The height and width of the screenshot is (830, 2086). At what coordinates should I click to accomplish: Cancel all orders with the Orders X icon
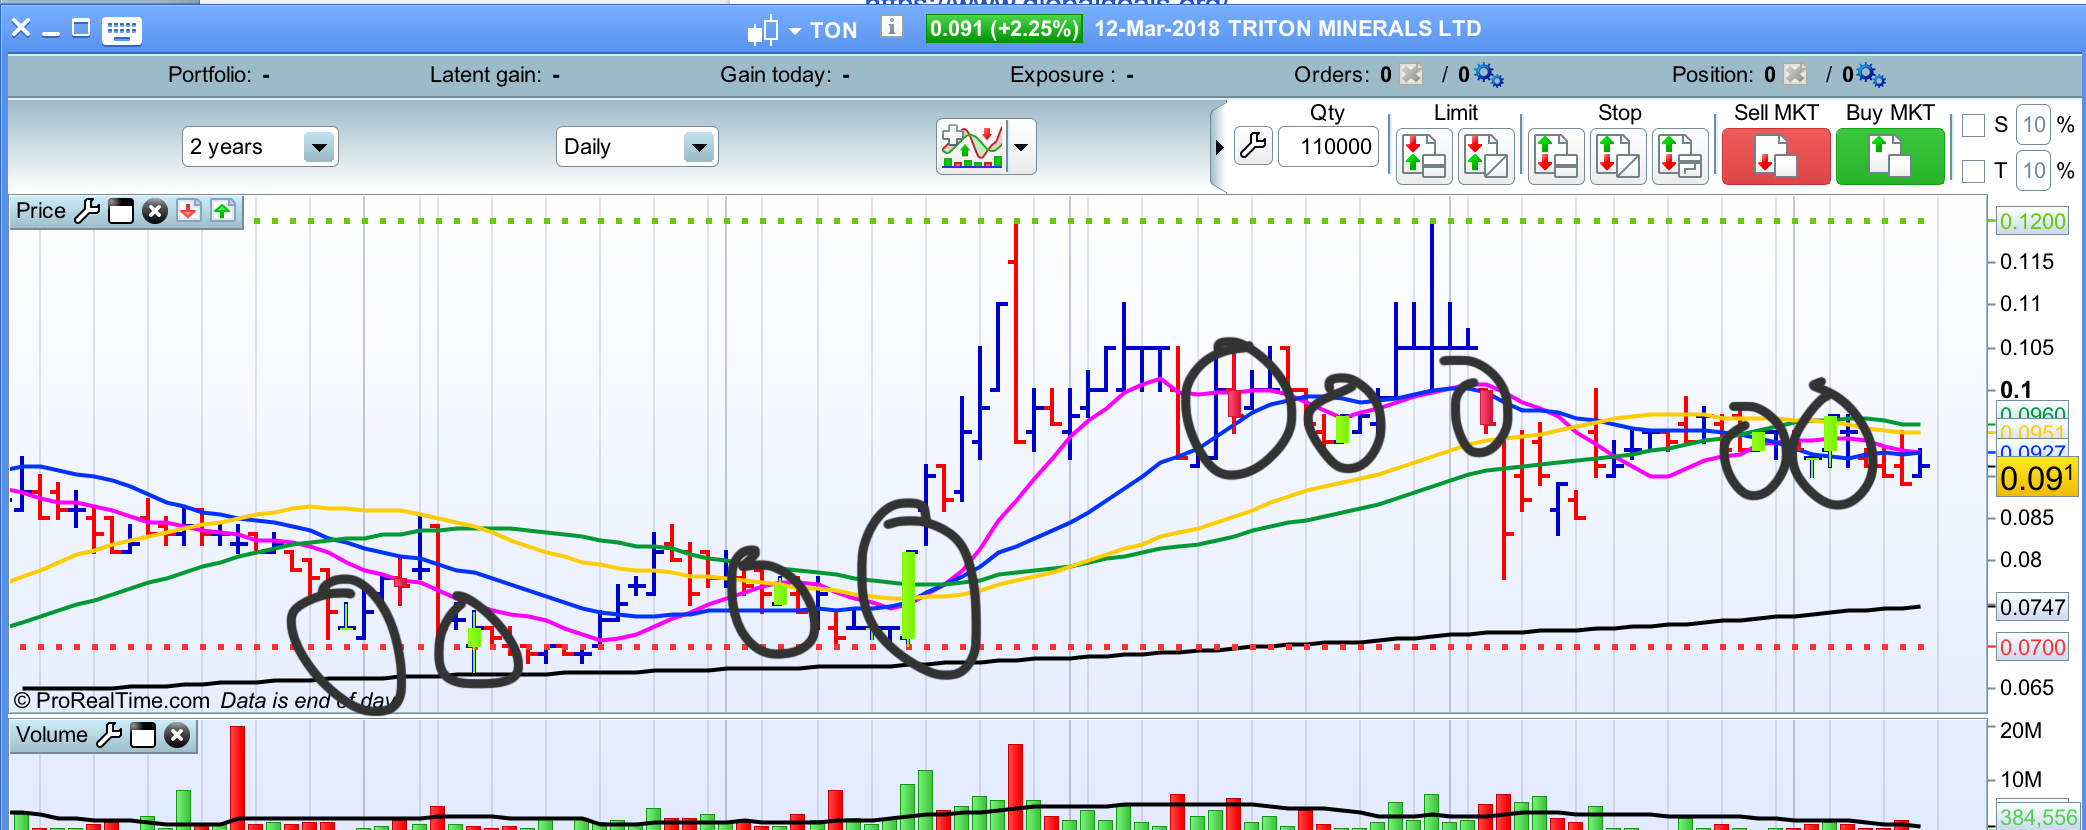(x=1411, y=74)
